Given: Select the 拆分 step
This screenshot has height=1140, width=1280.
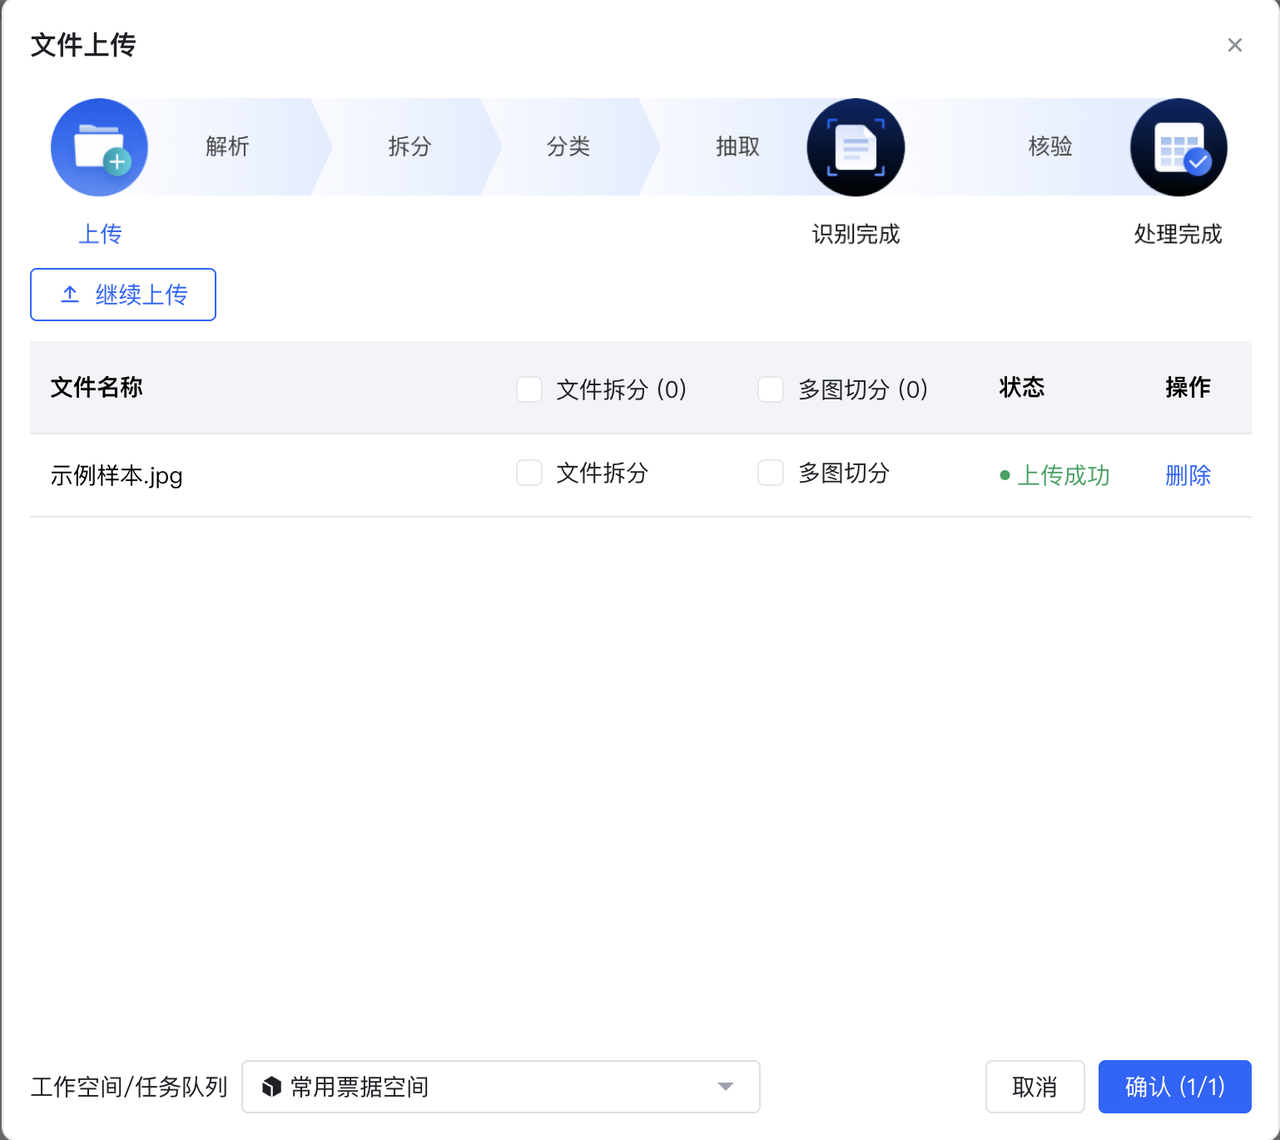Looking at the screenshot, I should tap(409, 146).
